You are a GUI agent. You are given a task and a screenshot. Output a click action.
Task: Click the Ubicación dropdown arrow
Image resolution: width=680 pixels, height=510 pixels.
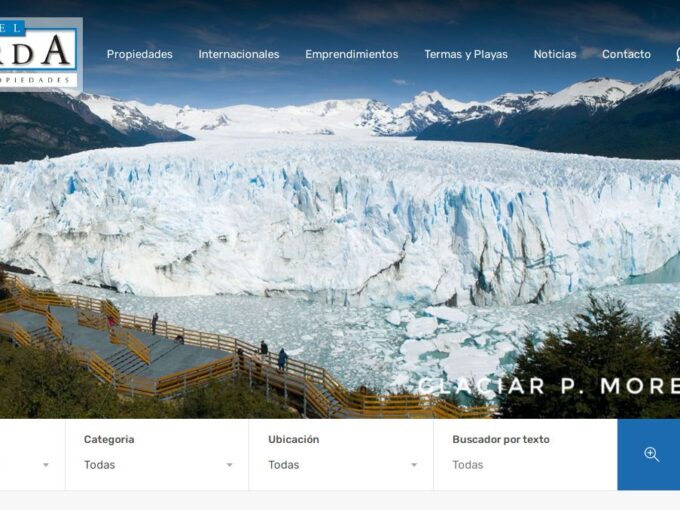coord(414,465)
